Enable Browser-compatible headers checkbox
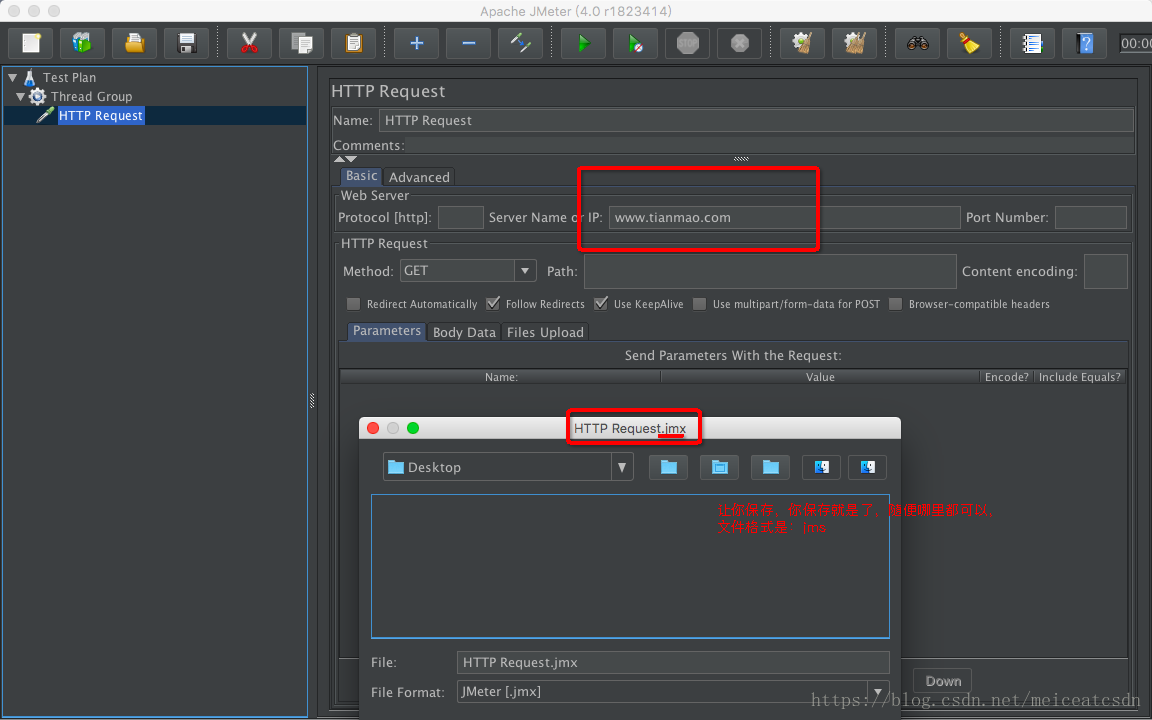 click(x=896, y=304)
